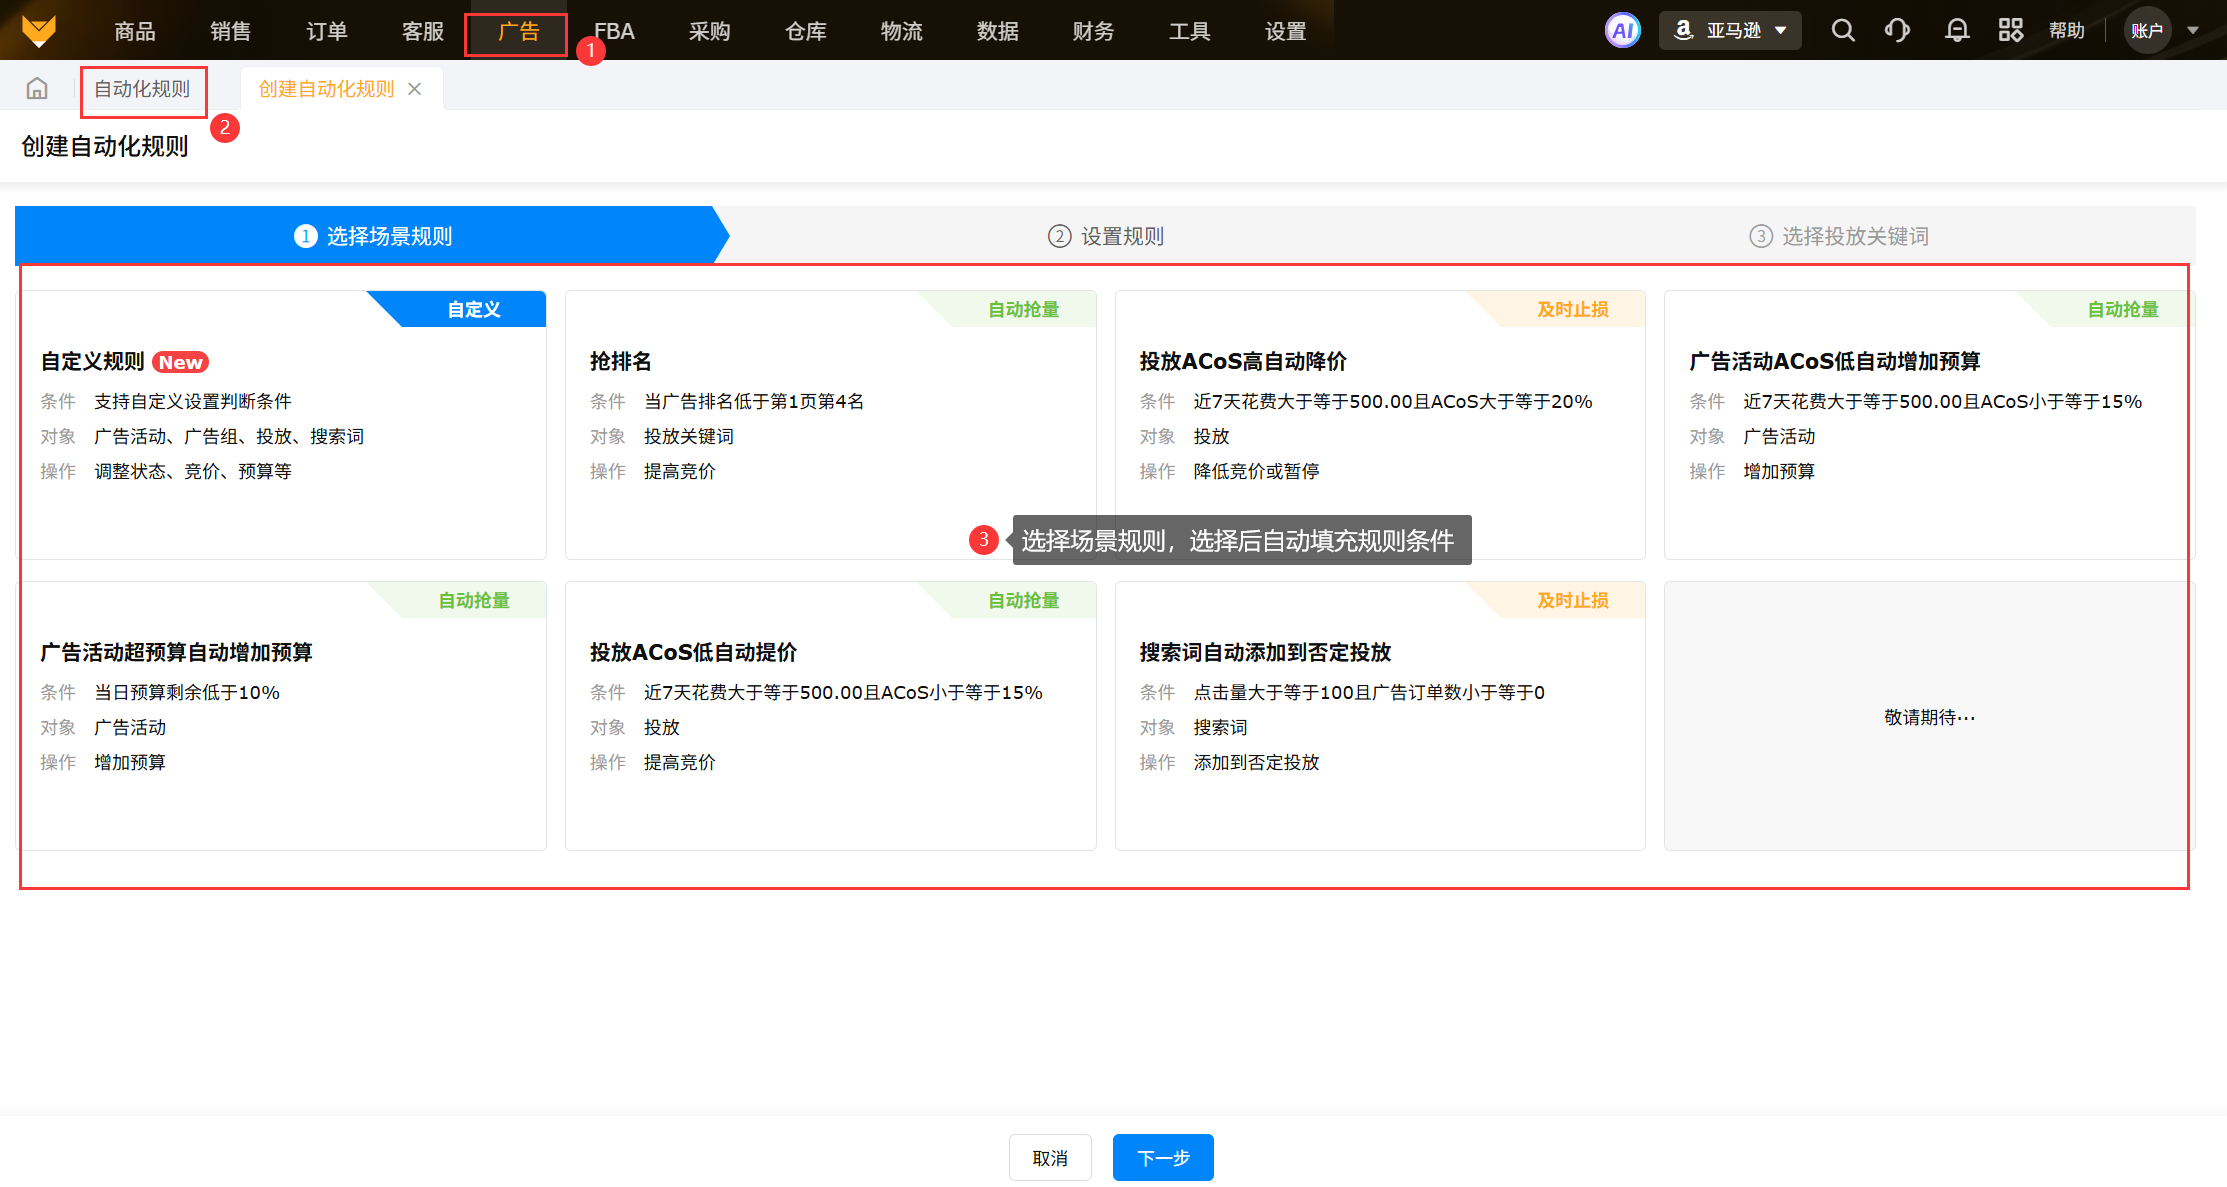Open the search magnifier icon
Viewport: 2227px width, 1187px height.
[x=1842, y=30]
